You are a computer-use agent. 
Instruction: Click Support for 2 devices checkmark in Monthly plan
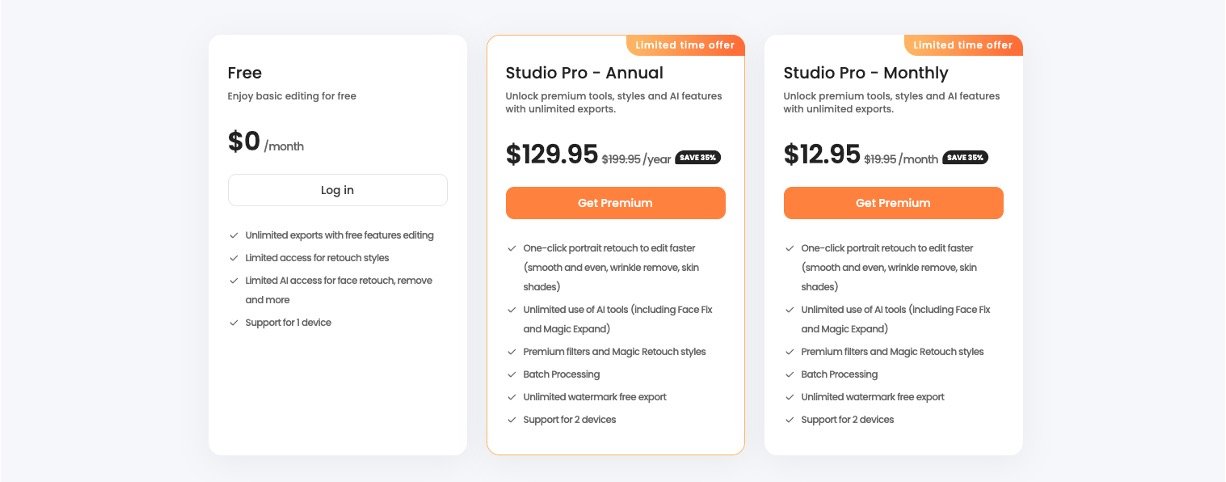789,420
